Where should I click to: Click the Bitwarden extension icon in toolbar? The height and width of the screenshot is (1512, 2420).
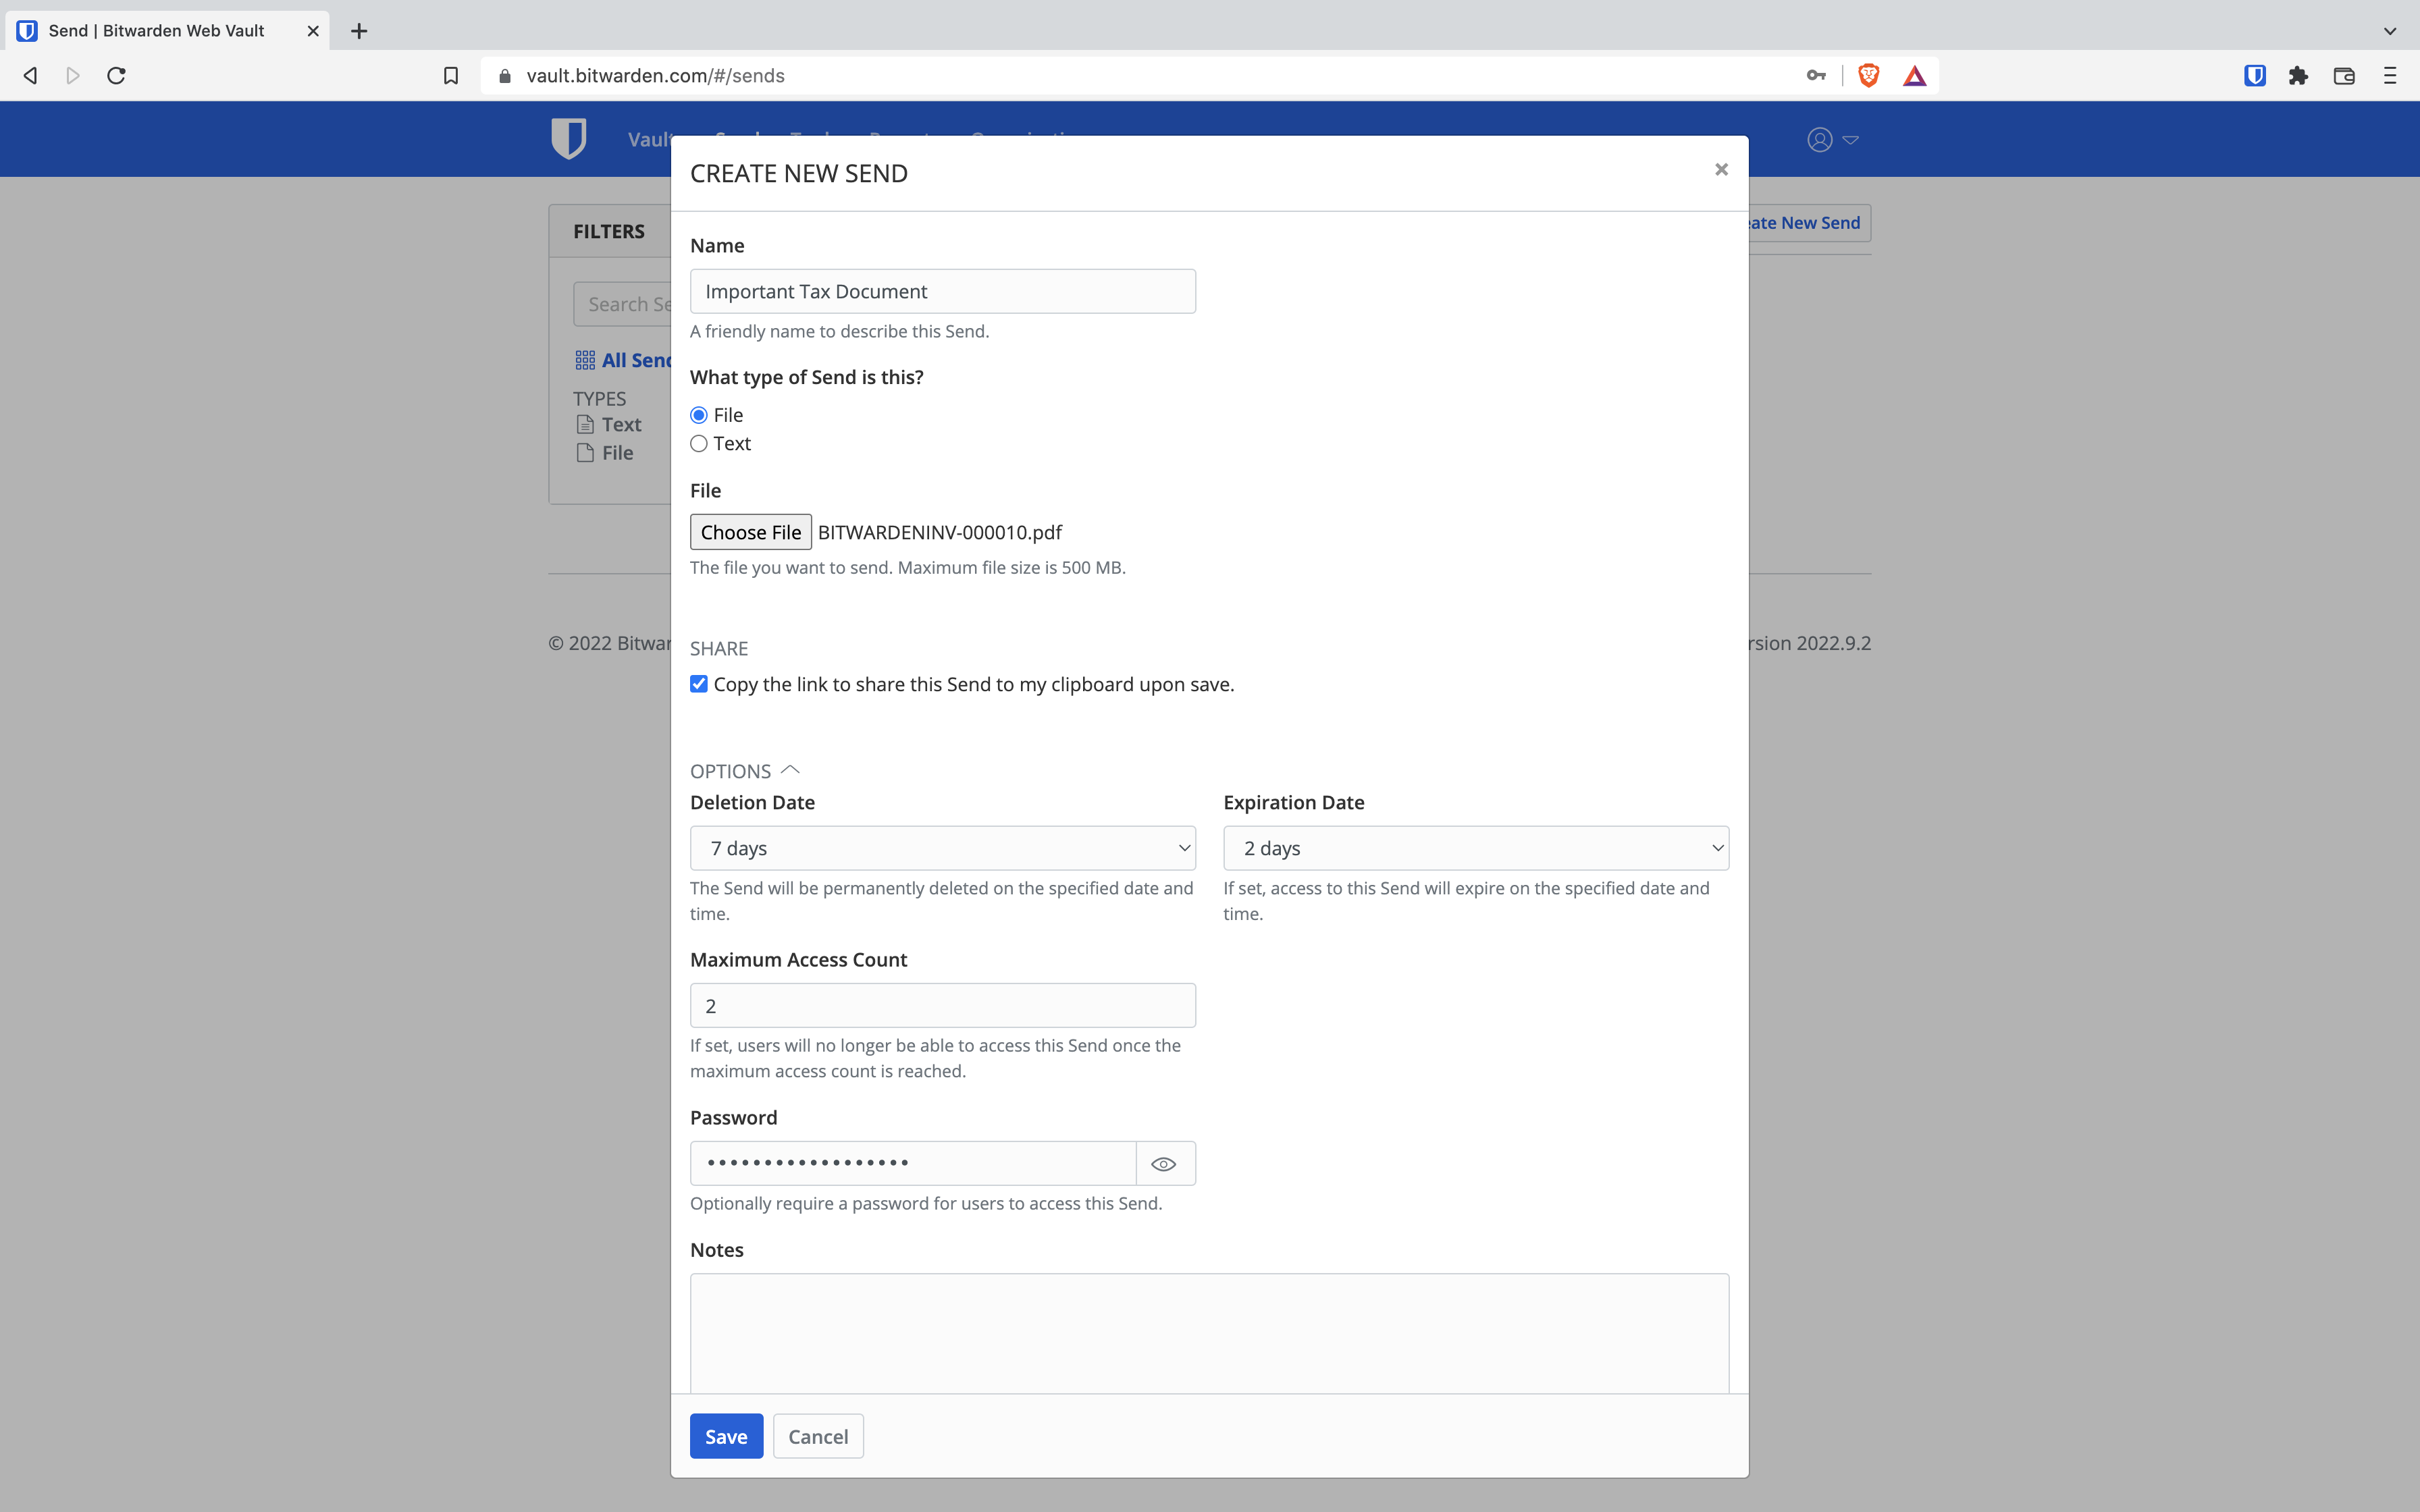tap(2254, 76)
